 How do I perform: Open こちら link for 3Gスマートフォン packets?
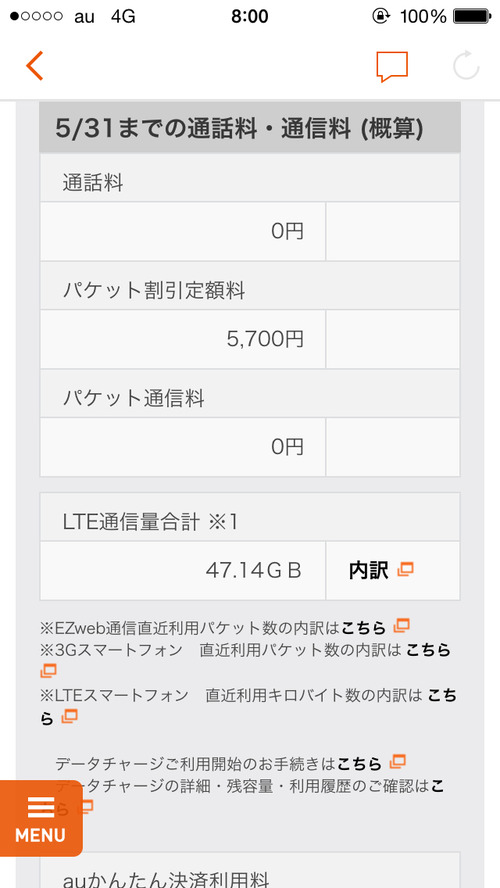click(x=428, y=650)
